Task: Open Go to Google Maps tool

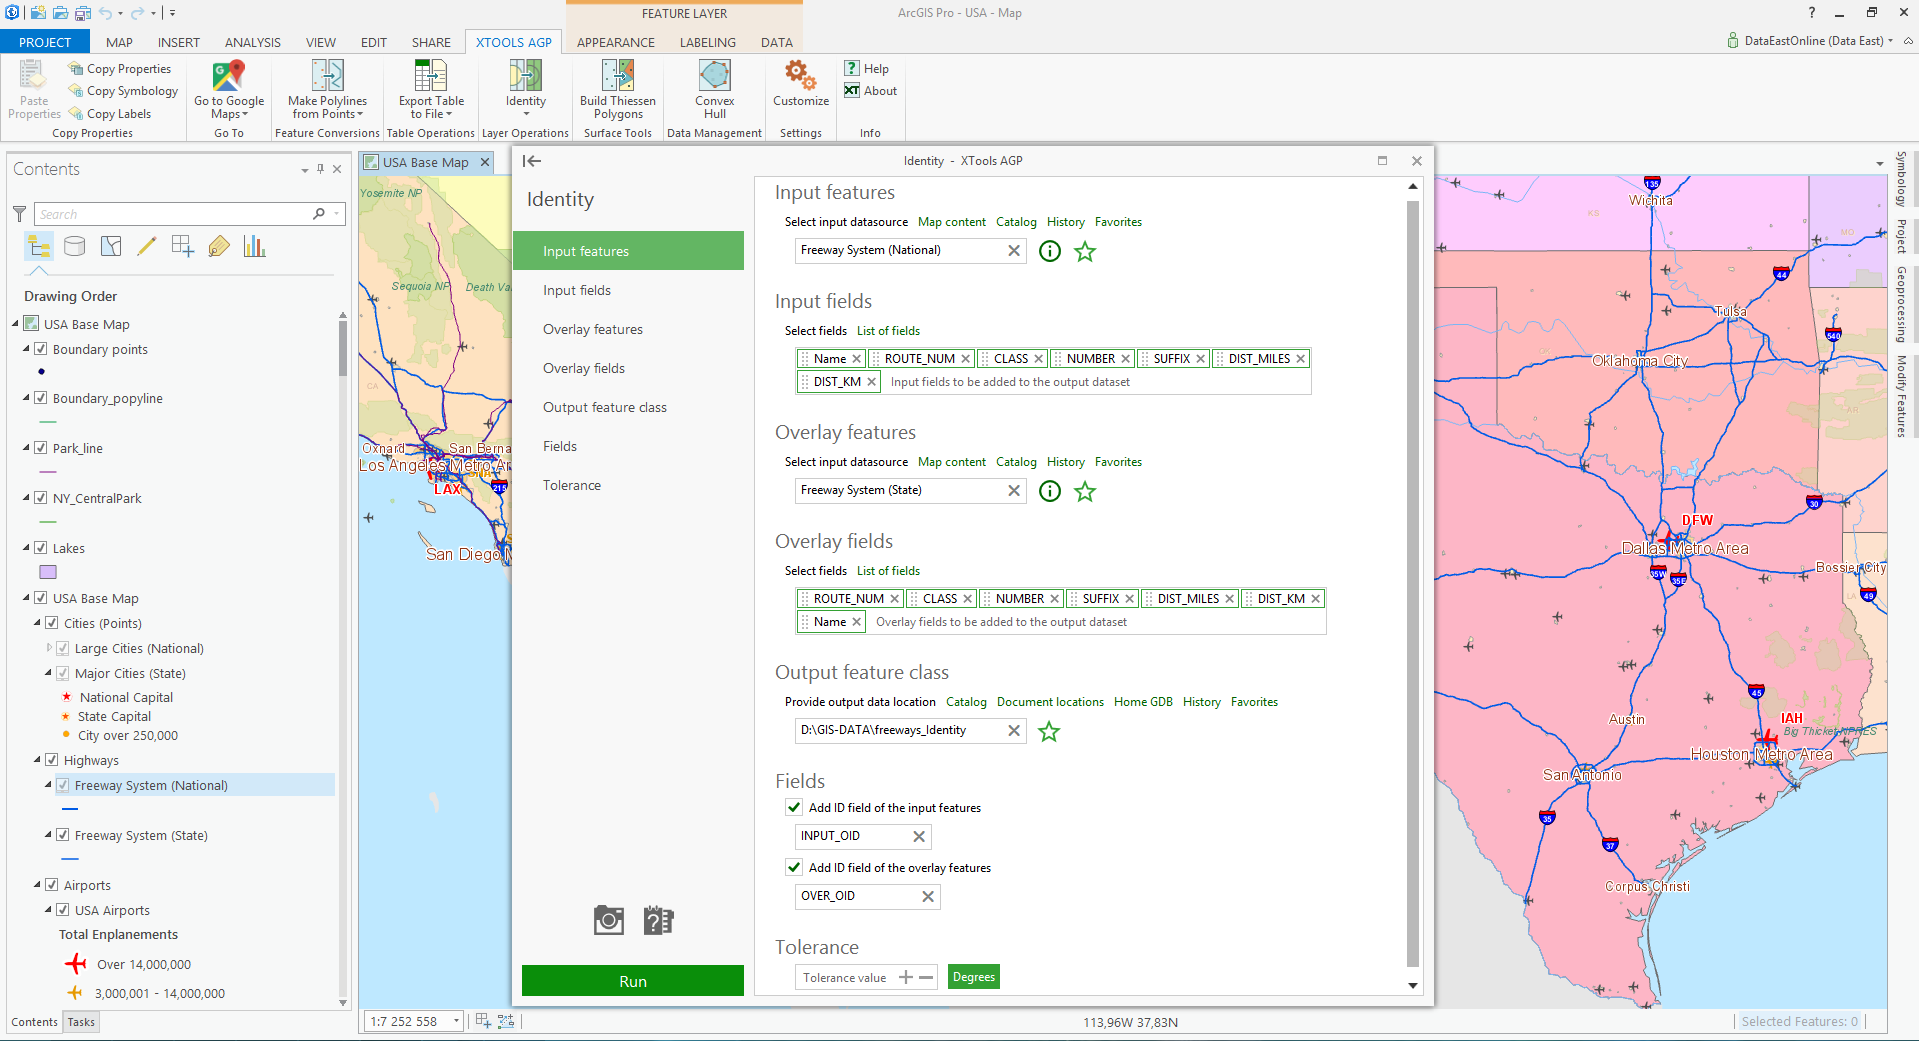Action: coord(229,90)
